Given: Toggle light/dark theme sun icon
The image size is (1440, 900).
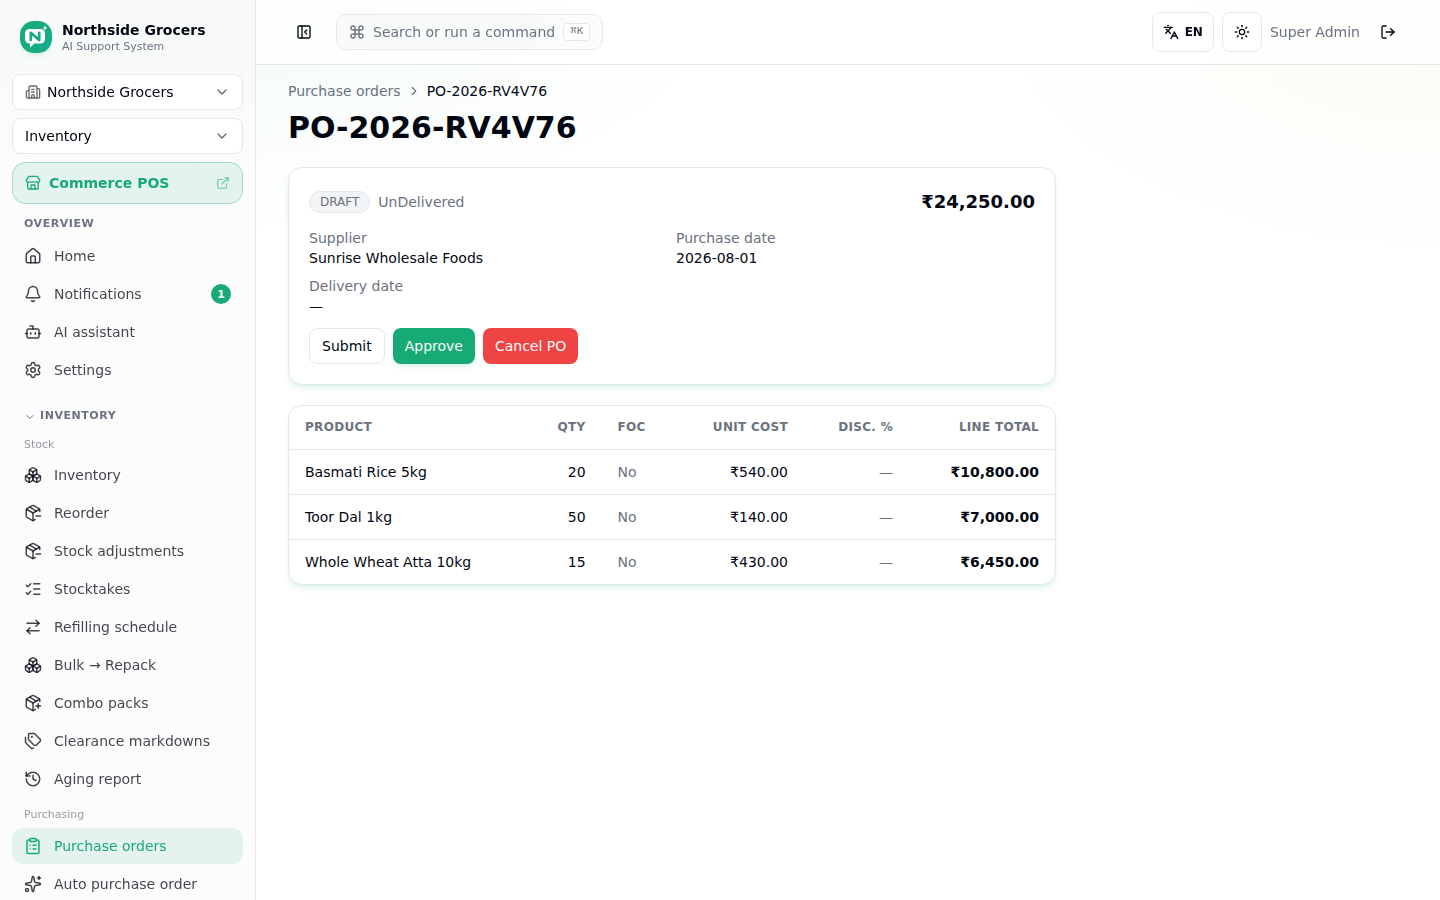Looking at the screenshot, I should point(1242,32).
